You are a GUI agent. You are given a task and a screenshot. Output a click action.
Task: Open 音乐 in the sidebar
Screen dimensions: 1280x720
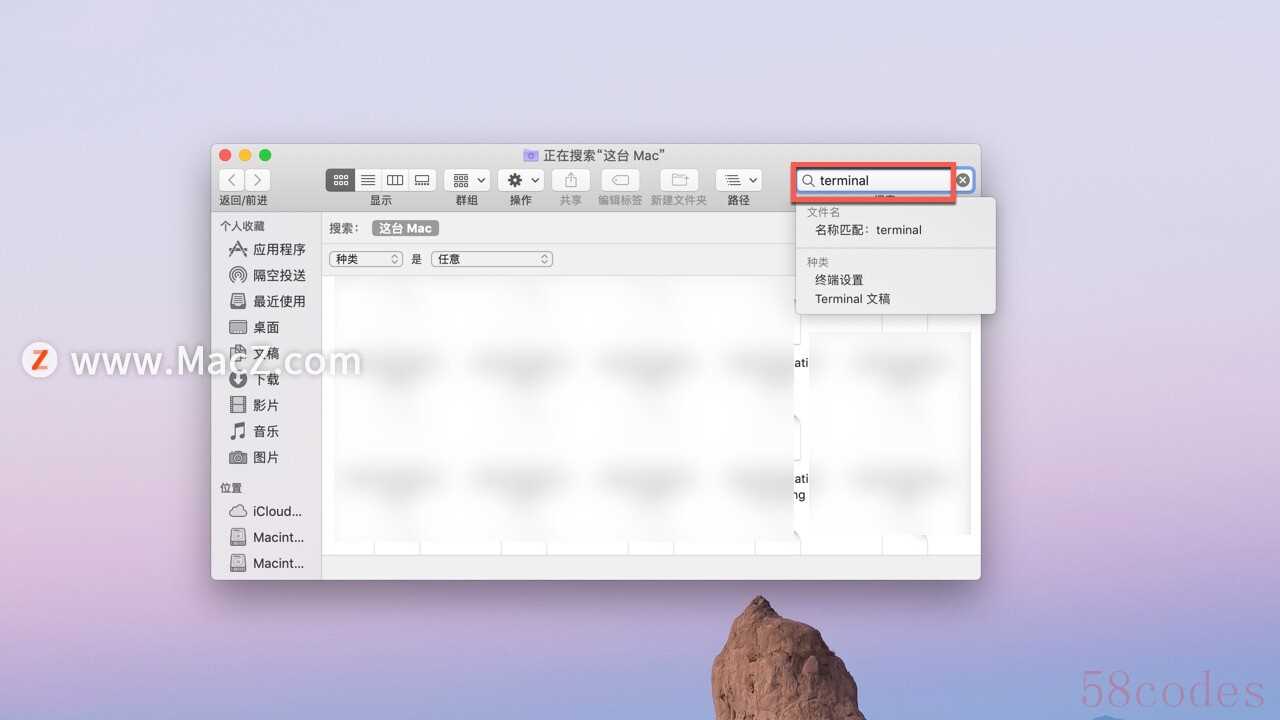[x=255, y=431]
